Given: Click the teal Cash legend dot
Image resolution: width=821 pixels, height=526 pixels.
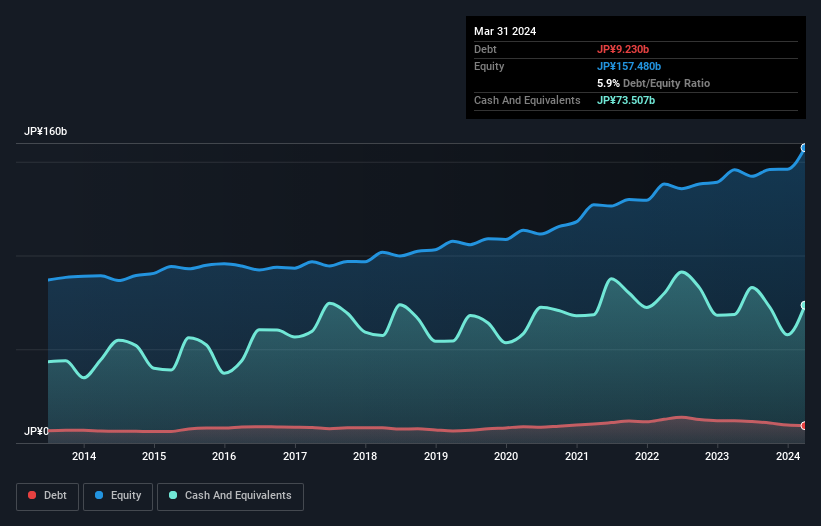Looking at the screenshot, I should click(x=173, y=495).
